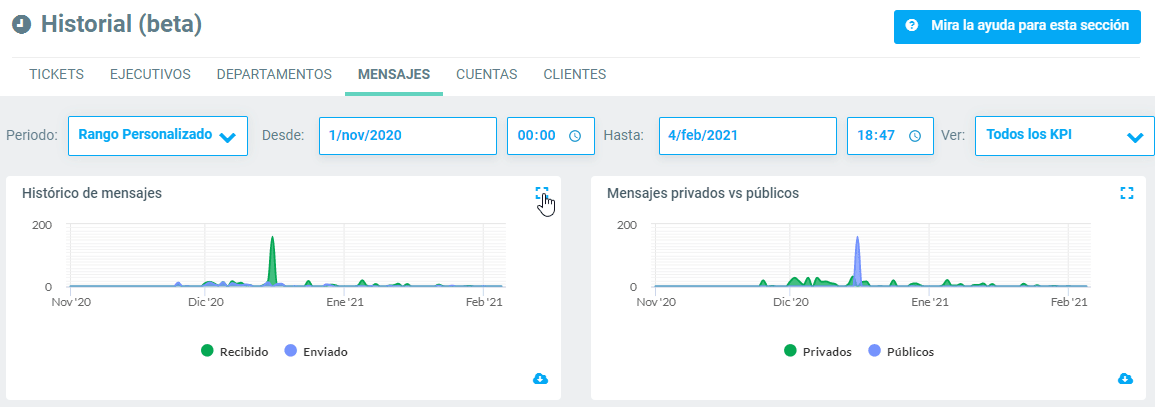The image size is (1155, 407).
Task: Expand Mensajes privados vs públicos chart fullscreen
Action: pos(1126,193)
